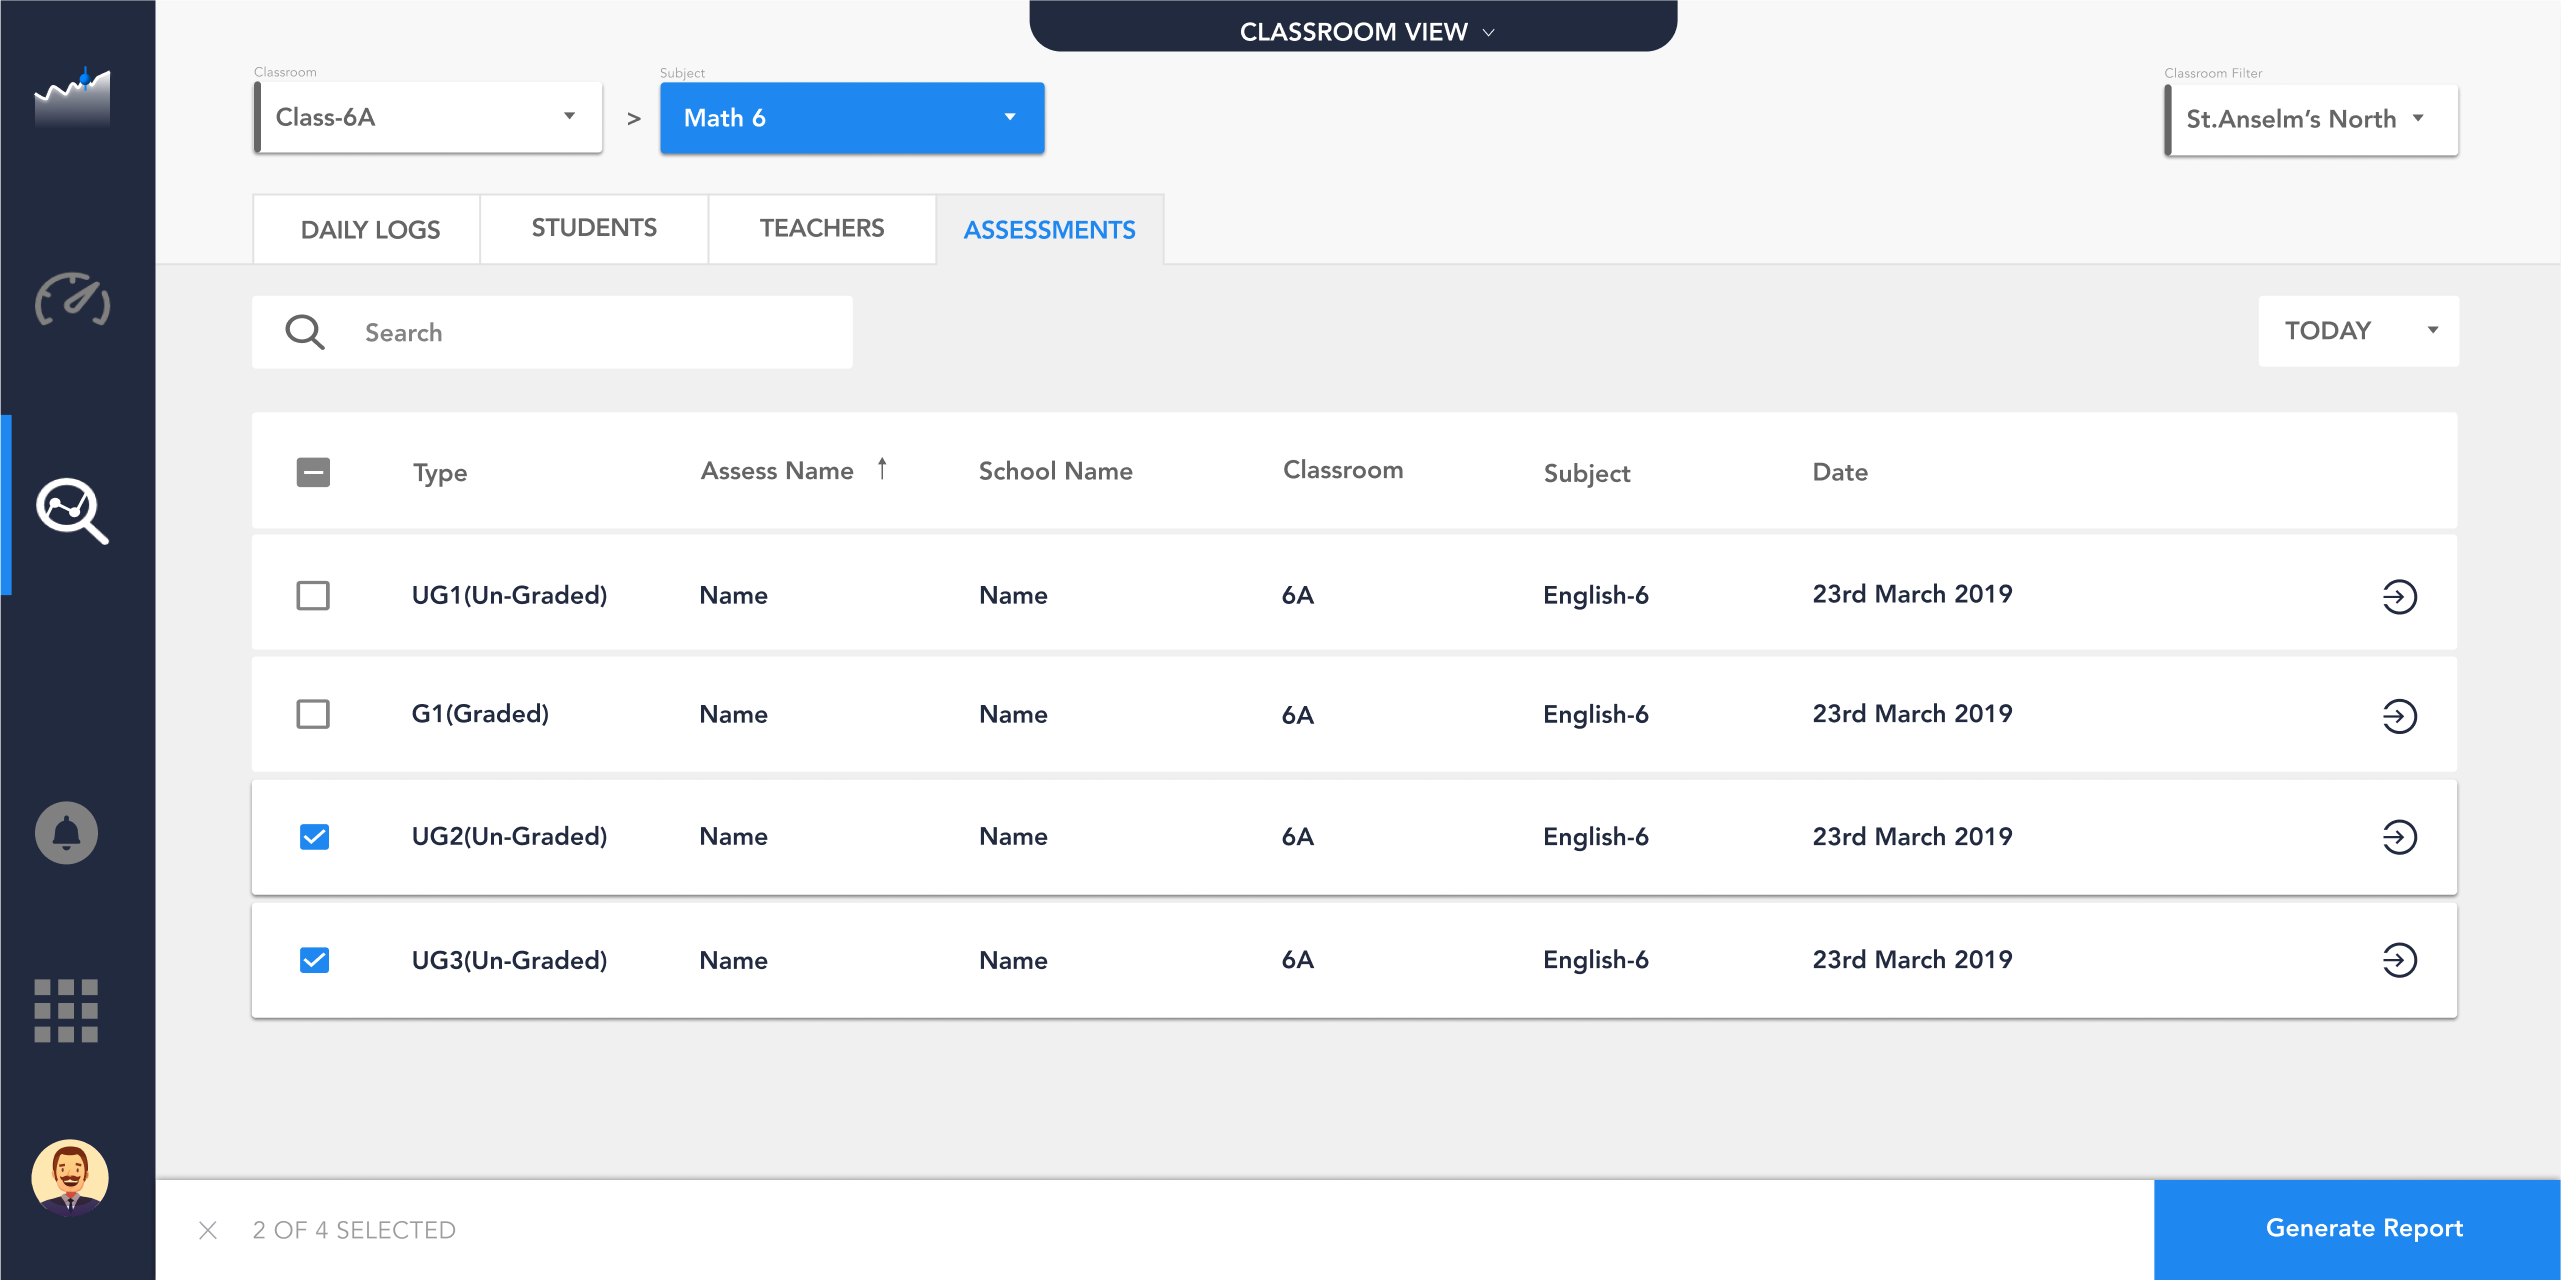Click the analytics magnifier icon in sidebar
The height and width of the screenshot is (1281, 2561).
point(72,510)
